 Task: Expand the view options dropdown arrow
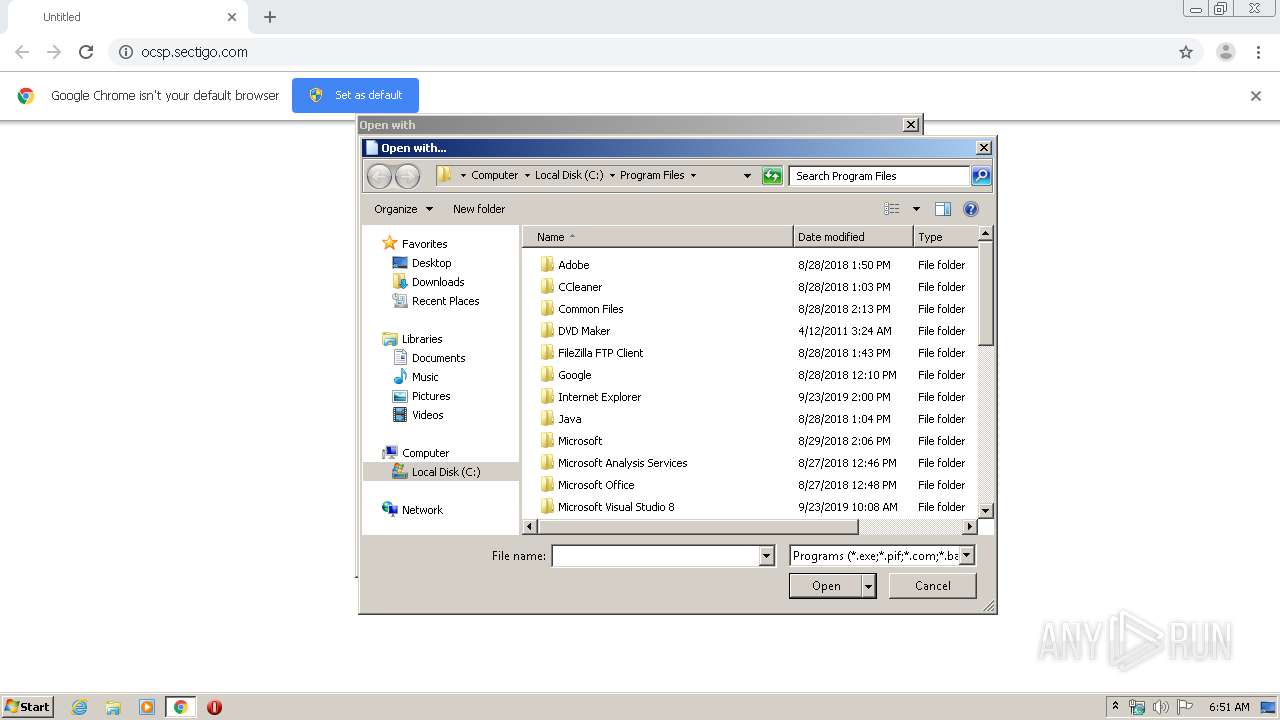tap(915, 209)
